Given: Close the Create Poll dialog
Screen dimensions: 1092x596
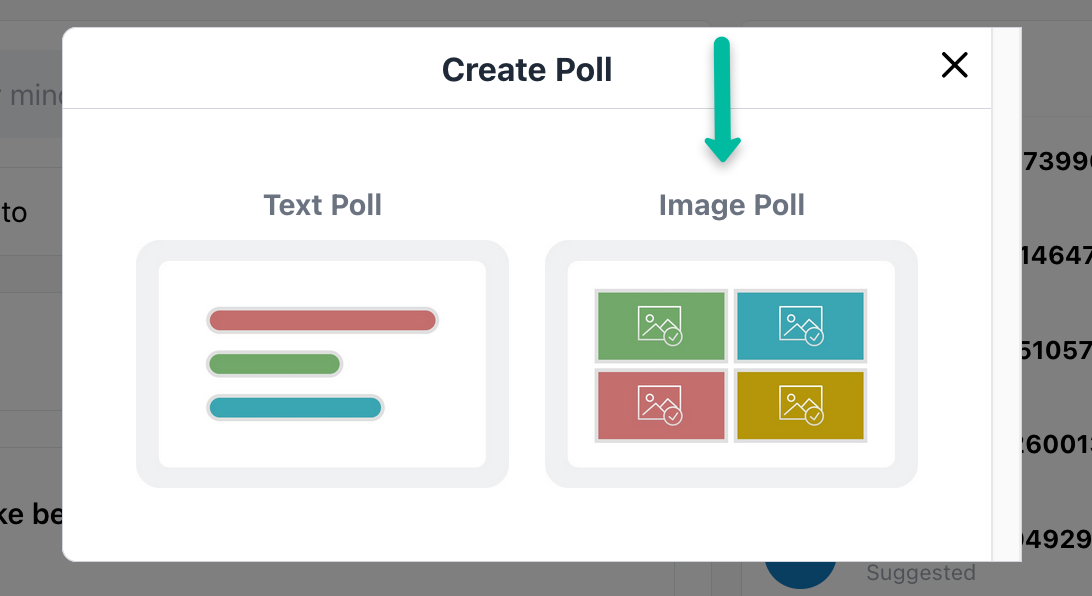Looking at the screenshot, I should (x=954, y=64).
